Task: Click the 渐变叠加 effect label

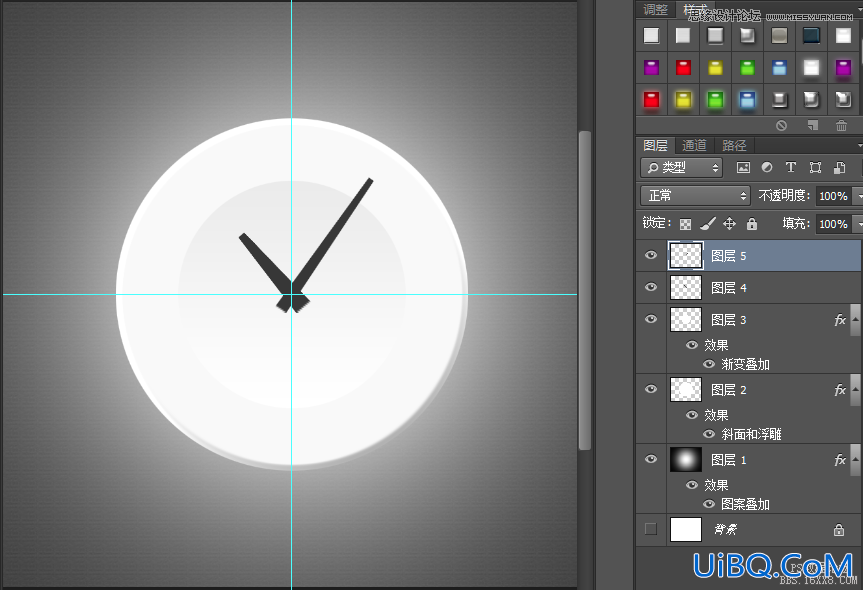Action: pyautogui.click(x=745, y=364)
